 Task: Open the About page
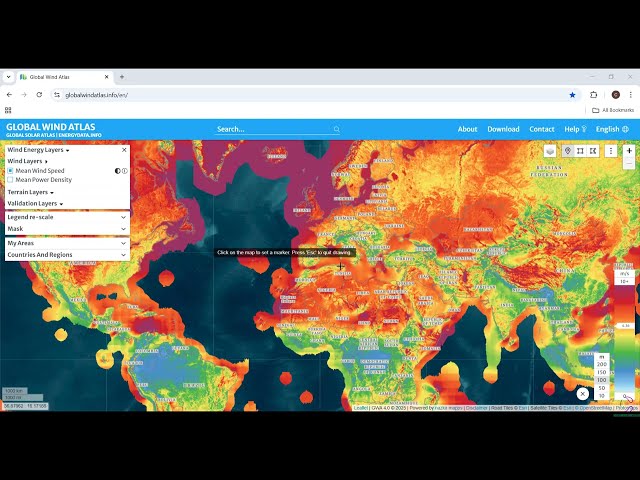pyautogui.click(x=467, y=129)
